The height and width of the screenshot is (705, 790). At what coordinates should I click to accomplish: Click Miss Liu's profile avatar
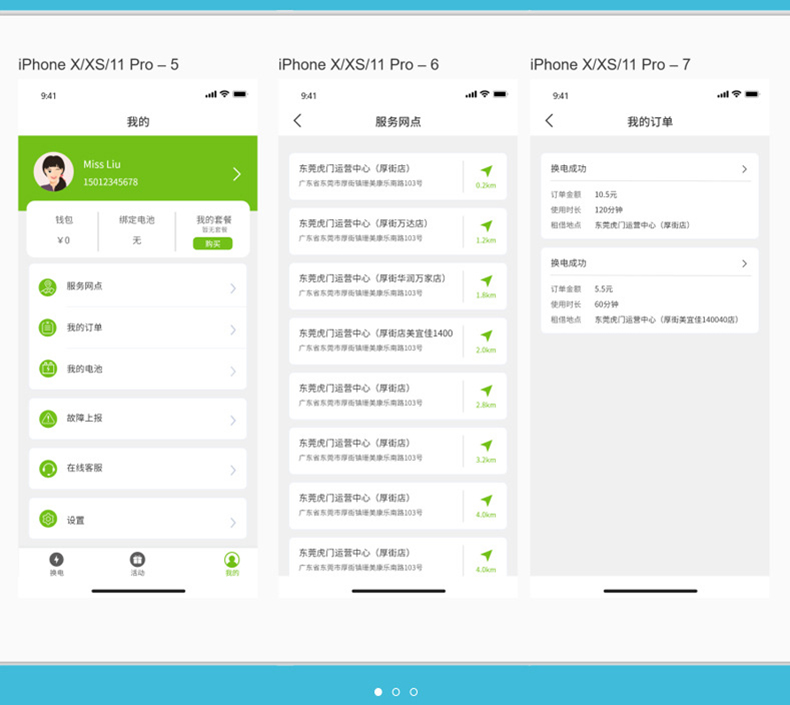click(x=54, y=172)
